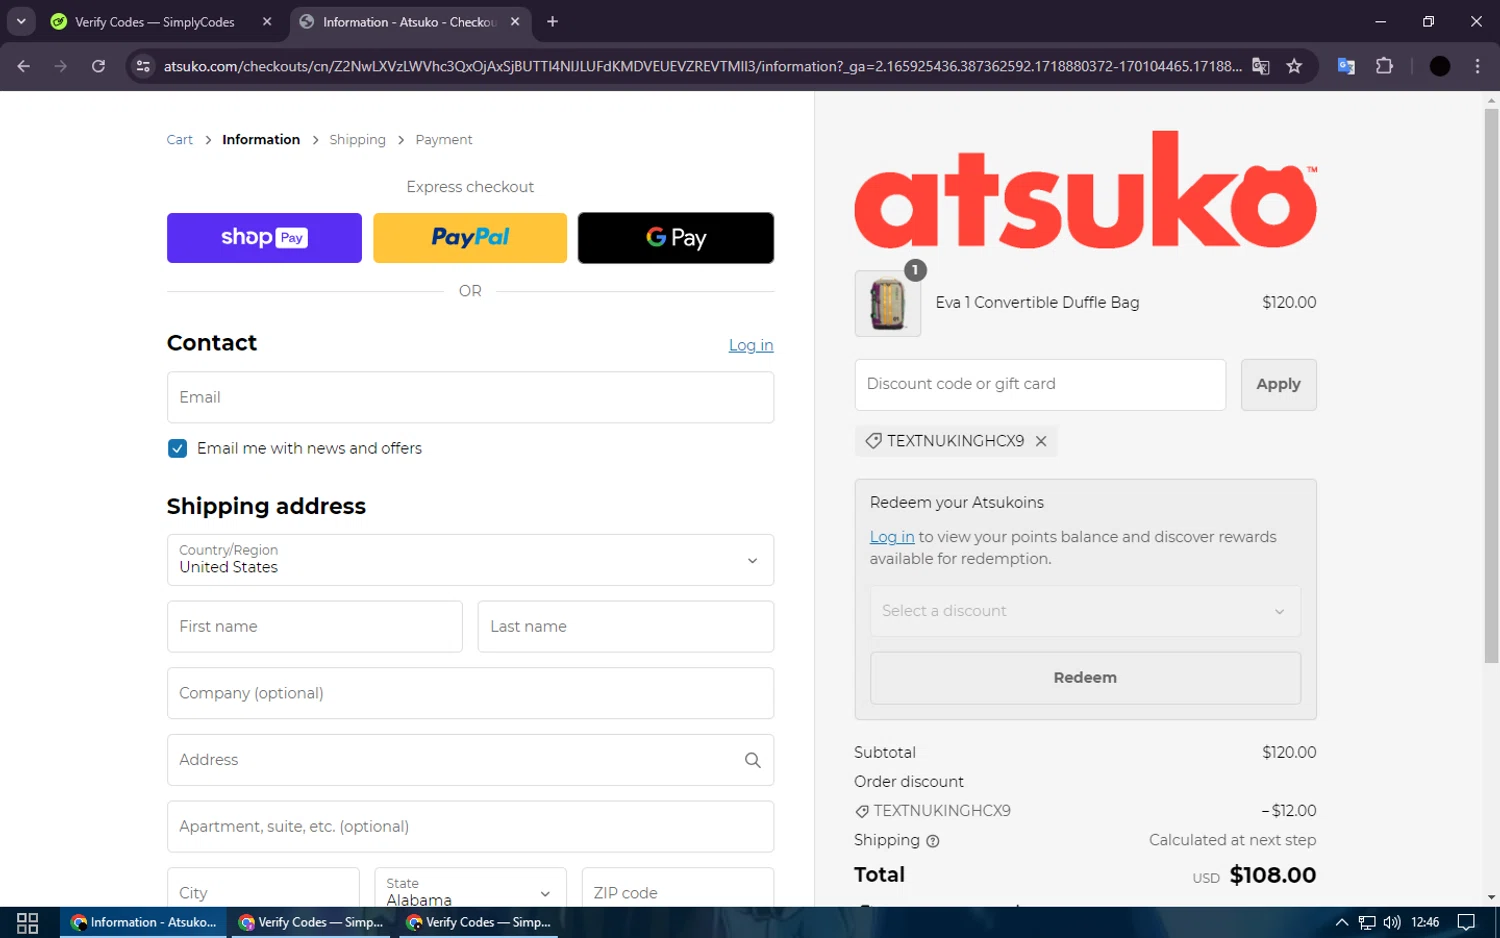Focus the Email input field
1500x938 pixels.
coord(470,397)
